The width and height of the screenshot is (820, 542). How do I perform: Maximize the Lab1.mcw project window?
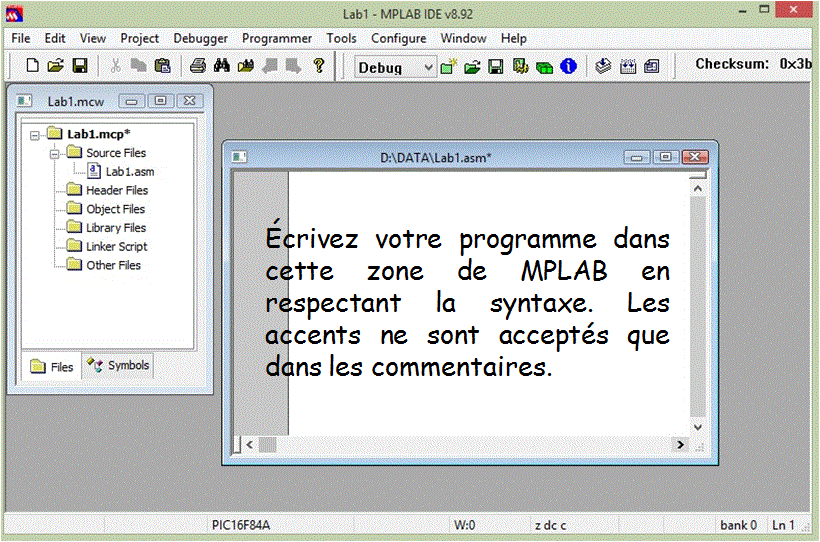[160, 101]
